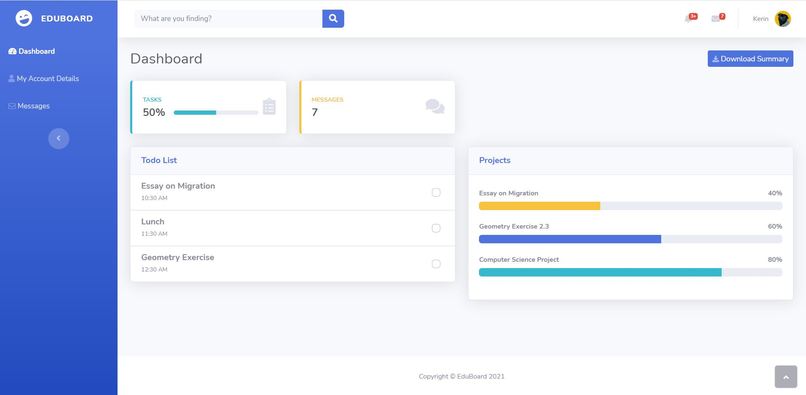Click the 'Essay on Migration' todo item text
Image resolution: width=806 pixels, height=395 pixels.
click(x=178, y=186)
